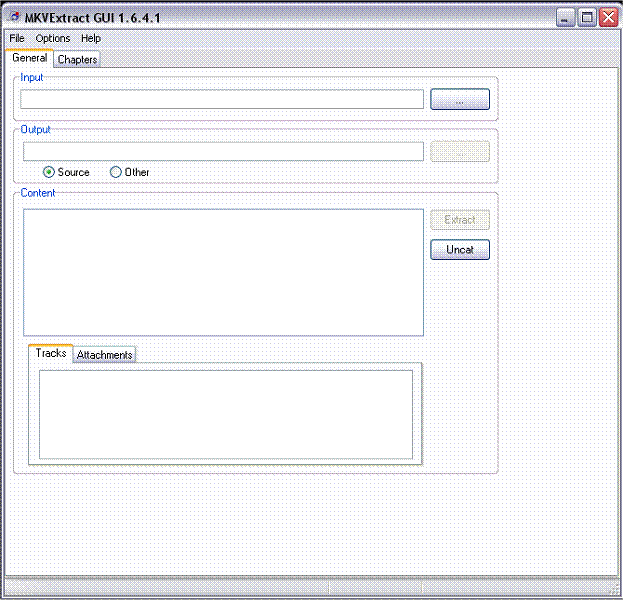Select the Other radio button
Viewport: 624px width, 601px height.
(115, 172)
